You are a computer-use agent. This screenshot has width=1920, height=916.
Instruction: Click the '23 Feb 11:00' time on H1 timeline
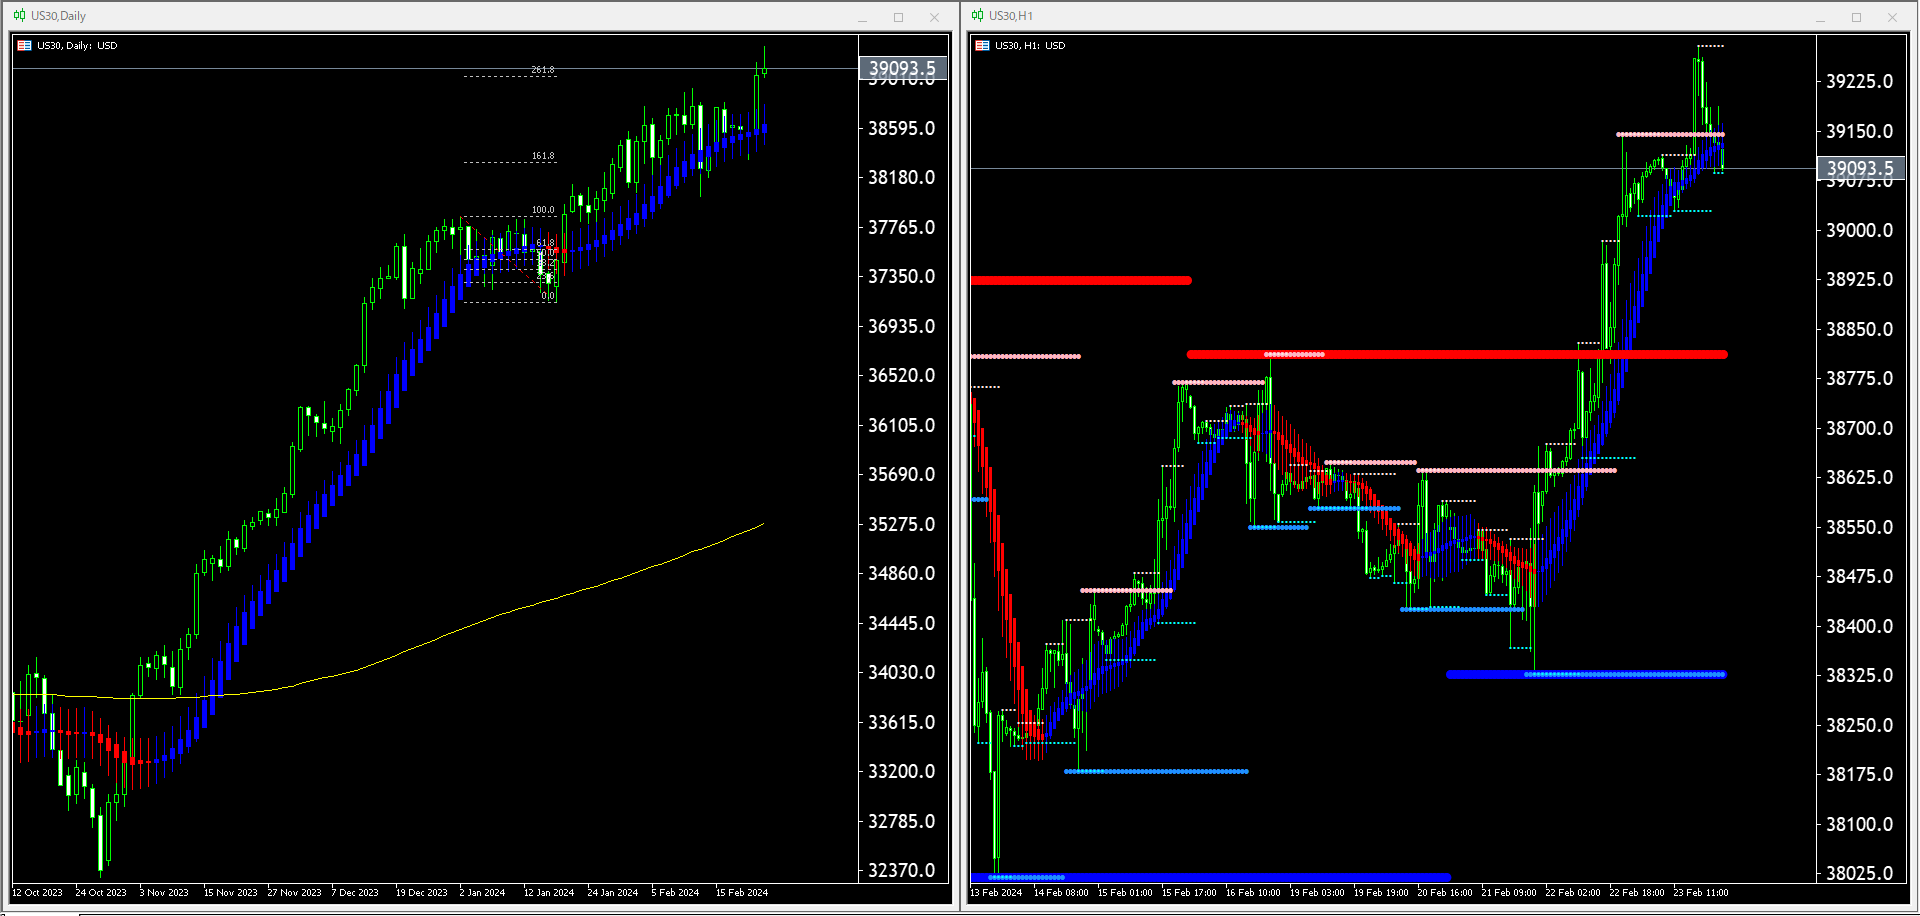tap(1701, 893)
